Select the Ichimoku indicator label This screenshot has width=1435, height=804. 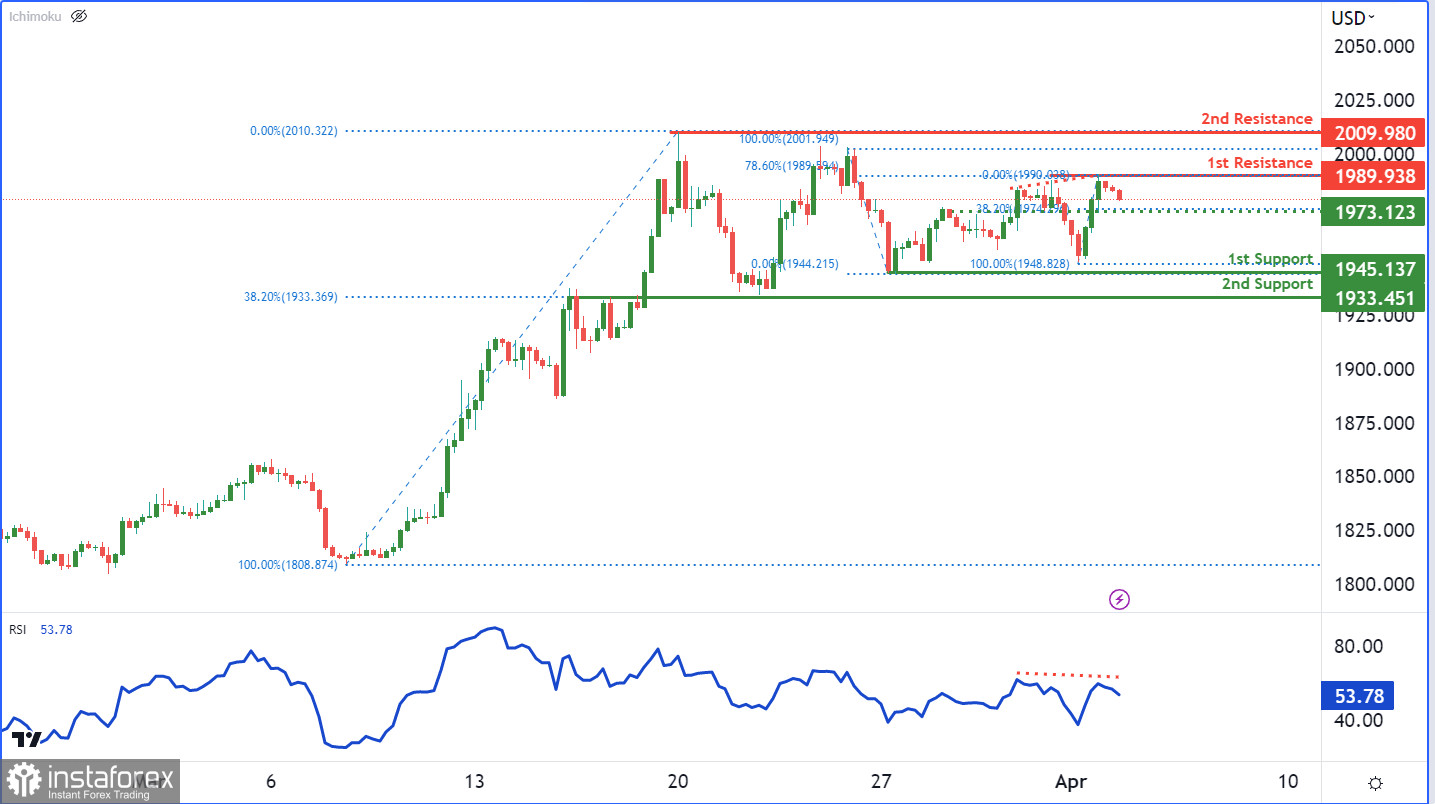click(x=36, y=16)
